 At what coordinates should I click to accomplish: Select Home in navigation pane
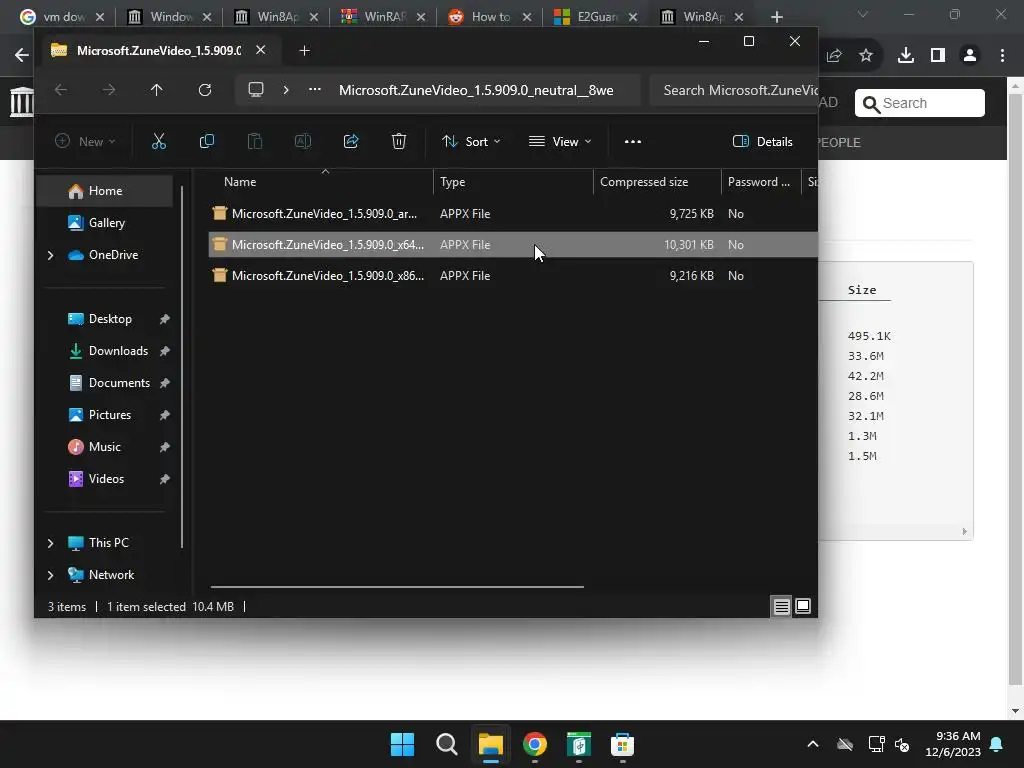tap(104, 191)
